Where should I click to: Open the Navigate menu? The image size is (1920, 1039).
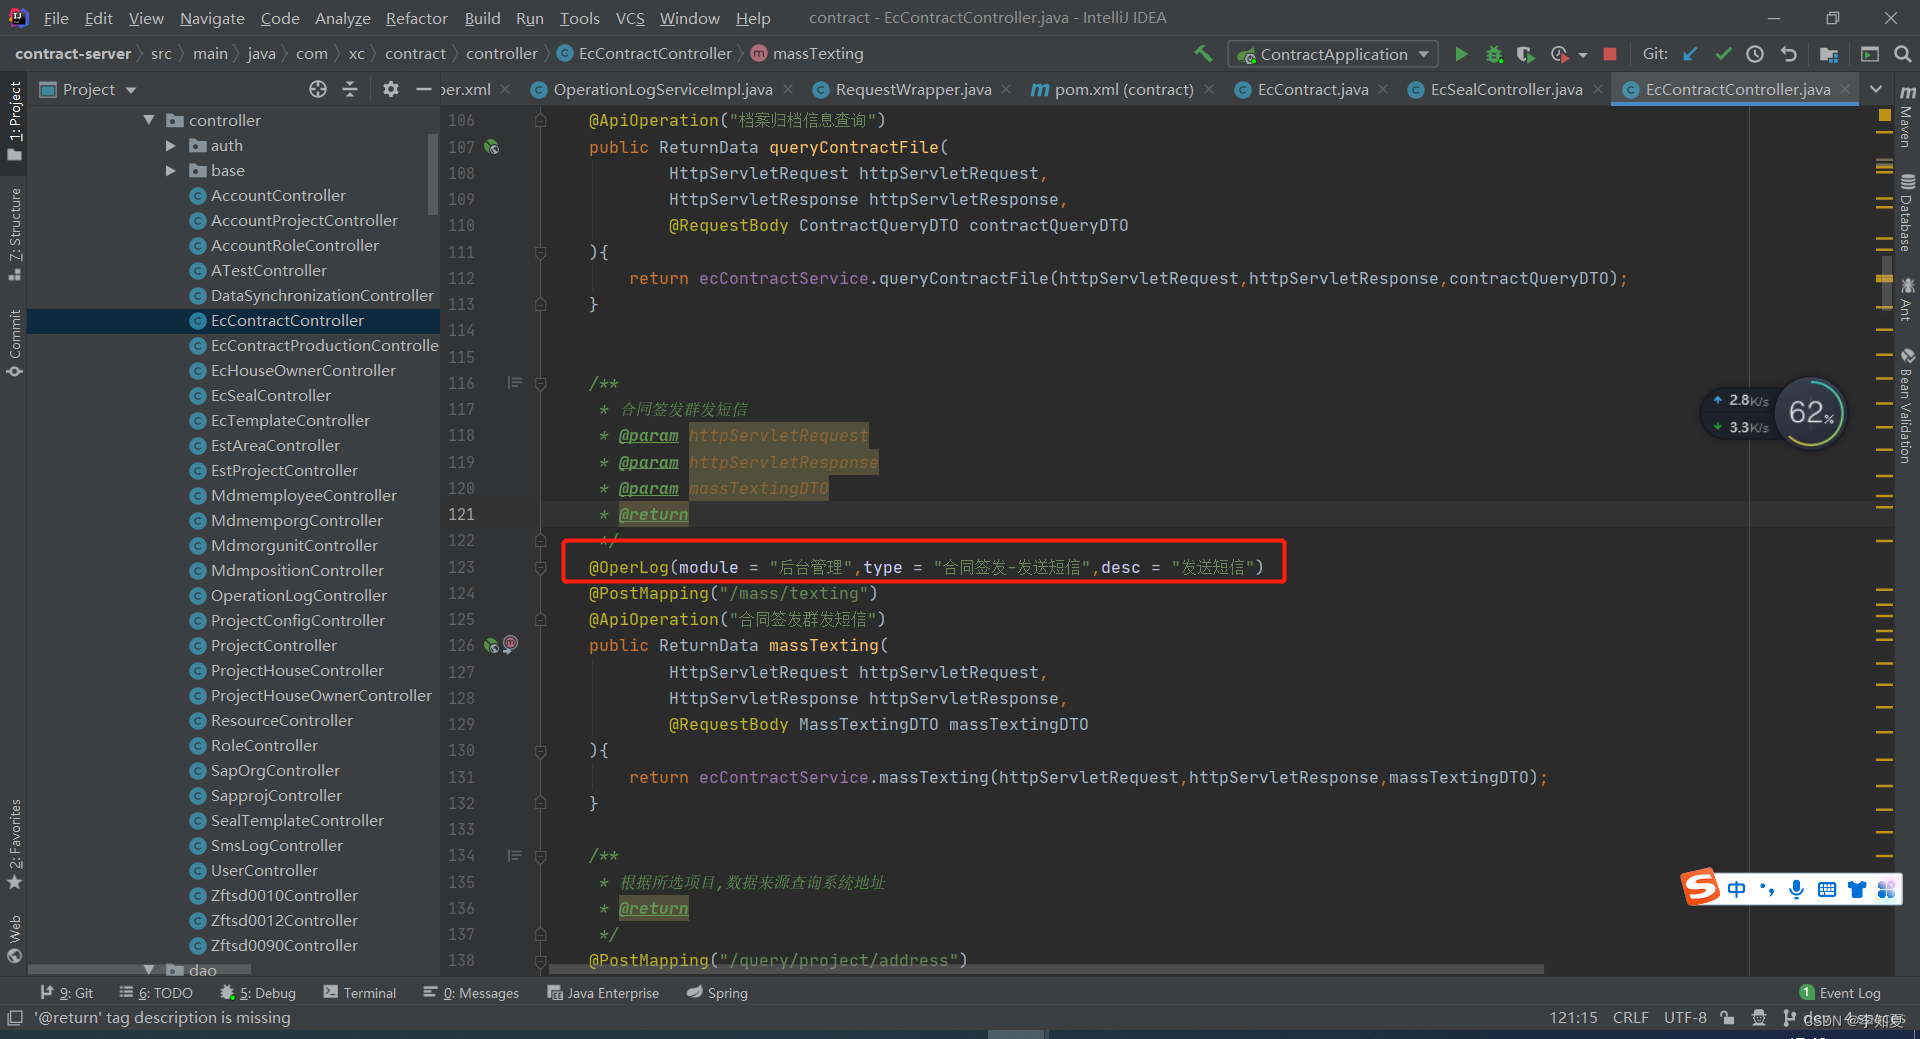point(212,18)
